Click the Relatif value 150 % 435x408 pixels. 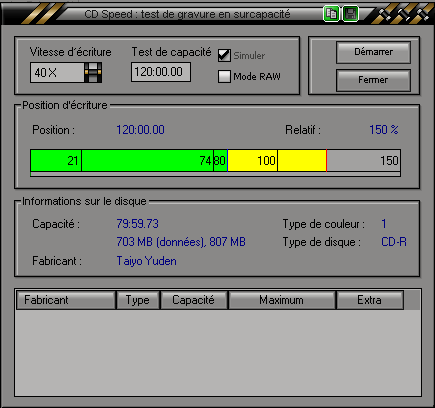[x=384, y=130]
